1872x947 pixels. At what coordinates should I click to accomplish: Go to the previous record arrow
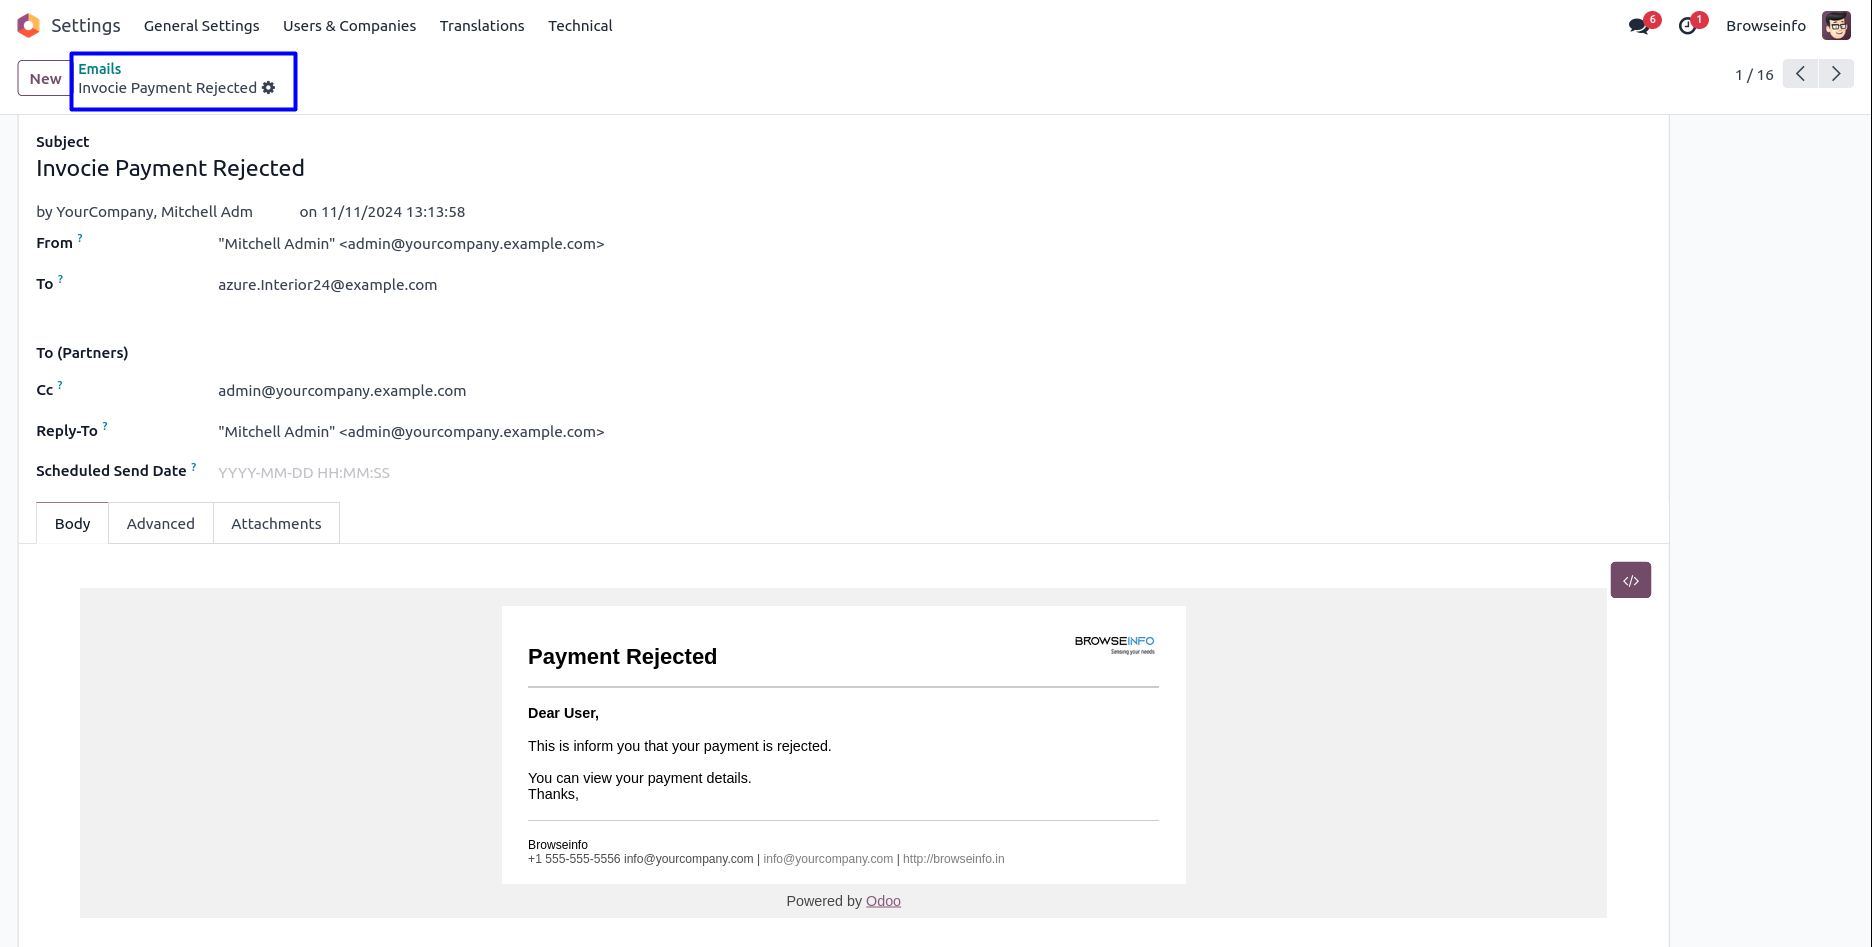click(1800, 74)
